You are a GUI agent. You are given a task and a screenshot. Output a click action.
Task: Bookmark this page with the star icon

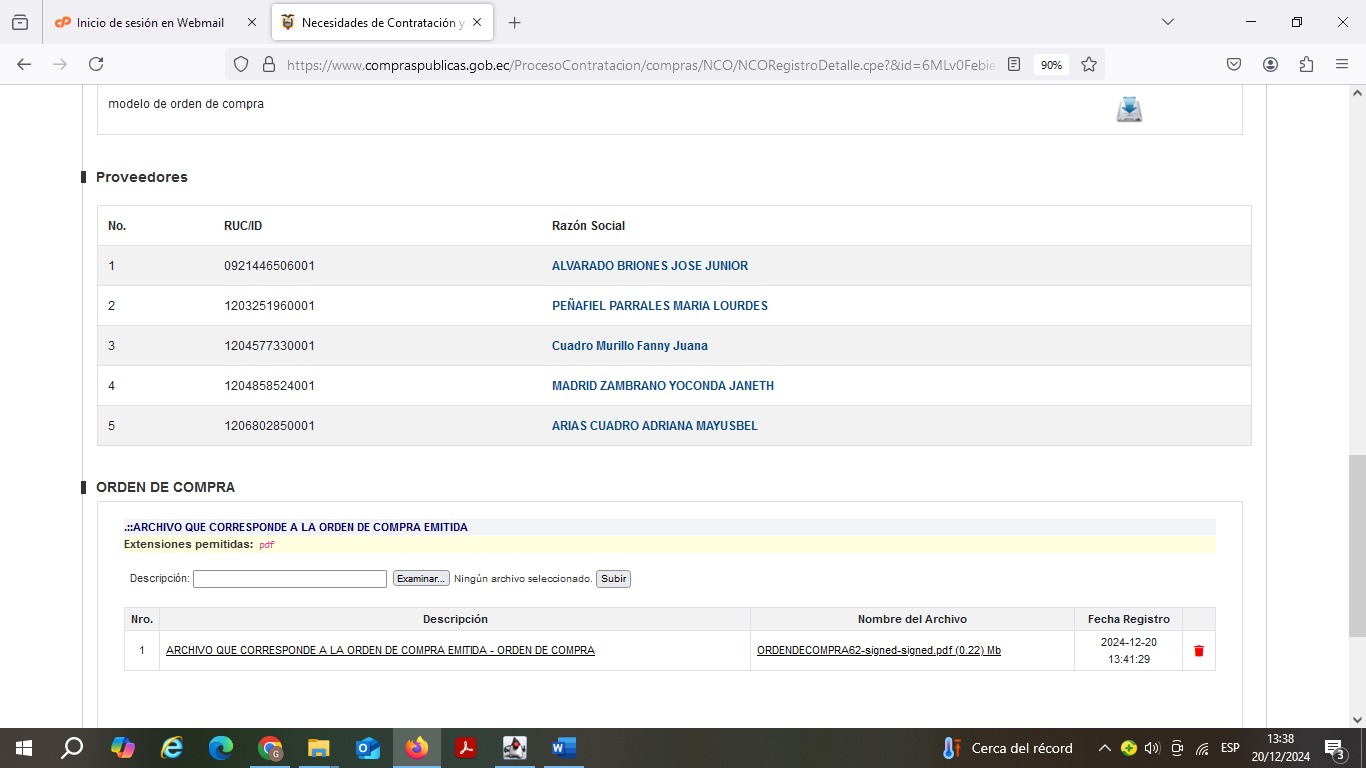[x=1089, y=64]
